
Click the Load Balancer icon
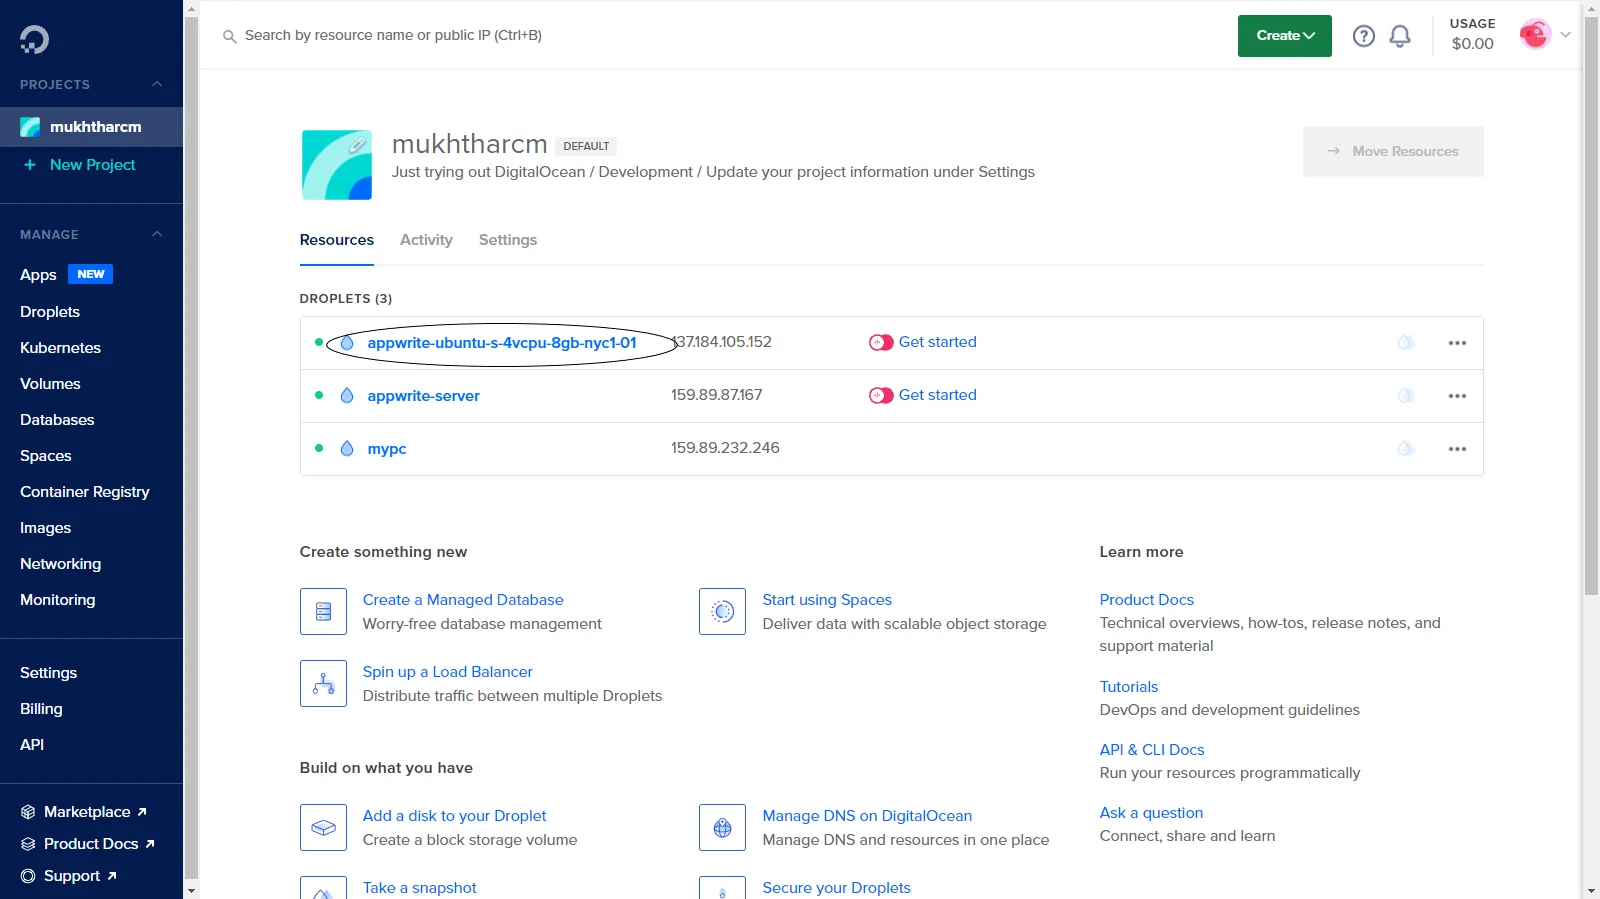pos(323,683)
